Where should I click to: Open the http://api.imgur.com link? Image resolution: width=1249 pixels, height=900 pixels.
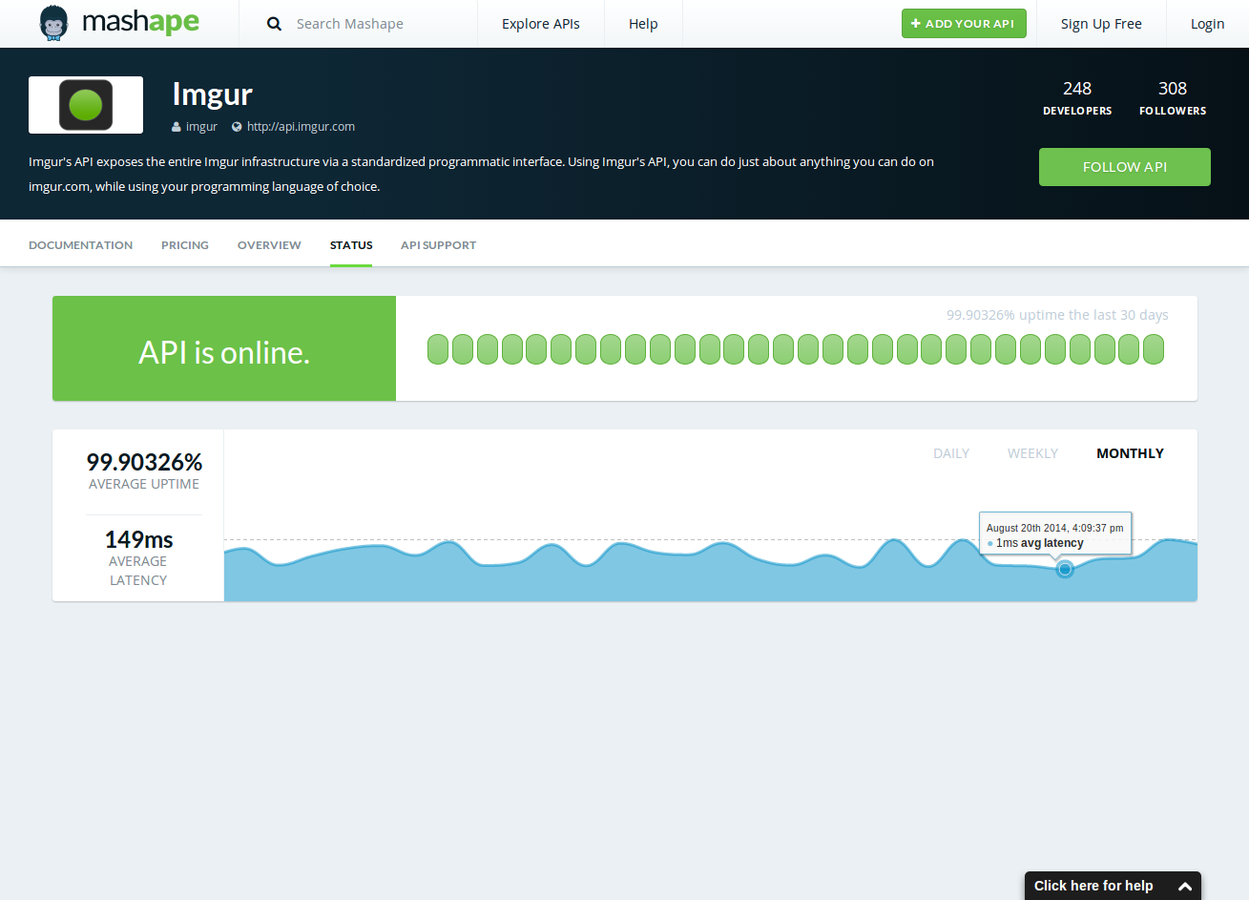[301, 127]
